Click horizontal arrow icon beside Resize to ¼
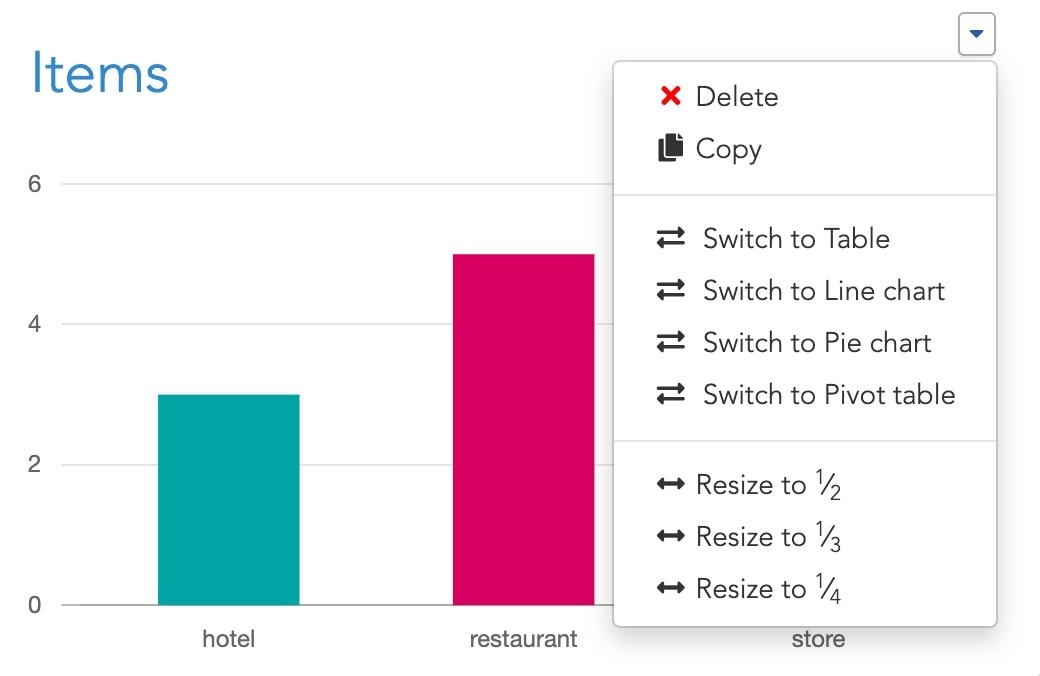This screenshot has width=1040, height=676. [671, 588]
